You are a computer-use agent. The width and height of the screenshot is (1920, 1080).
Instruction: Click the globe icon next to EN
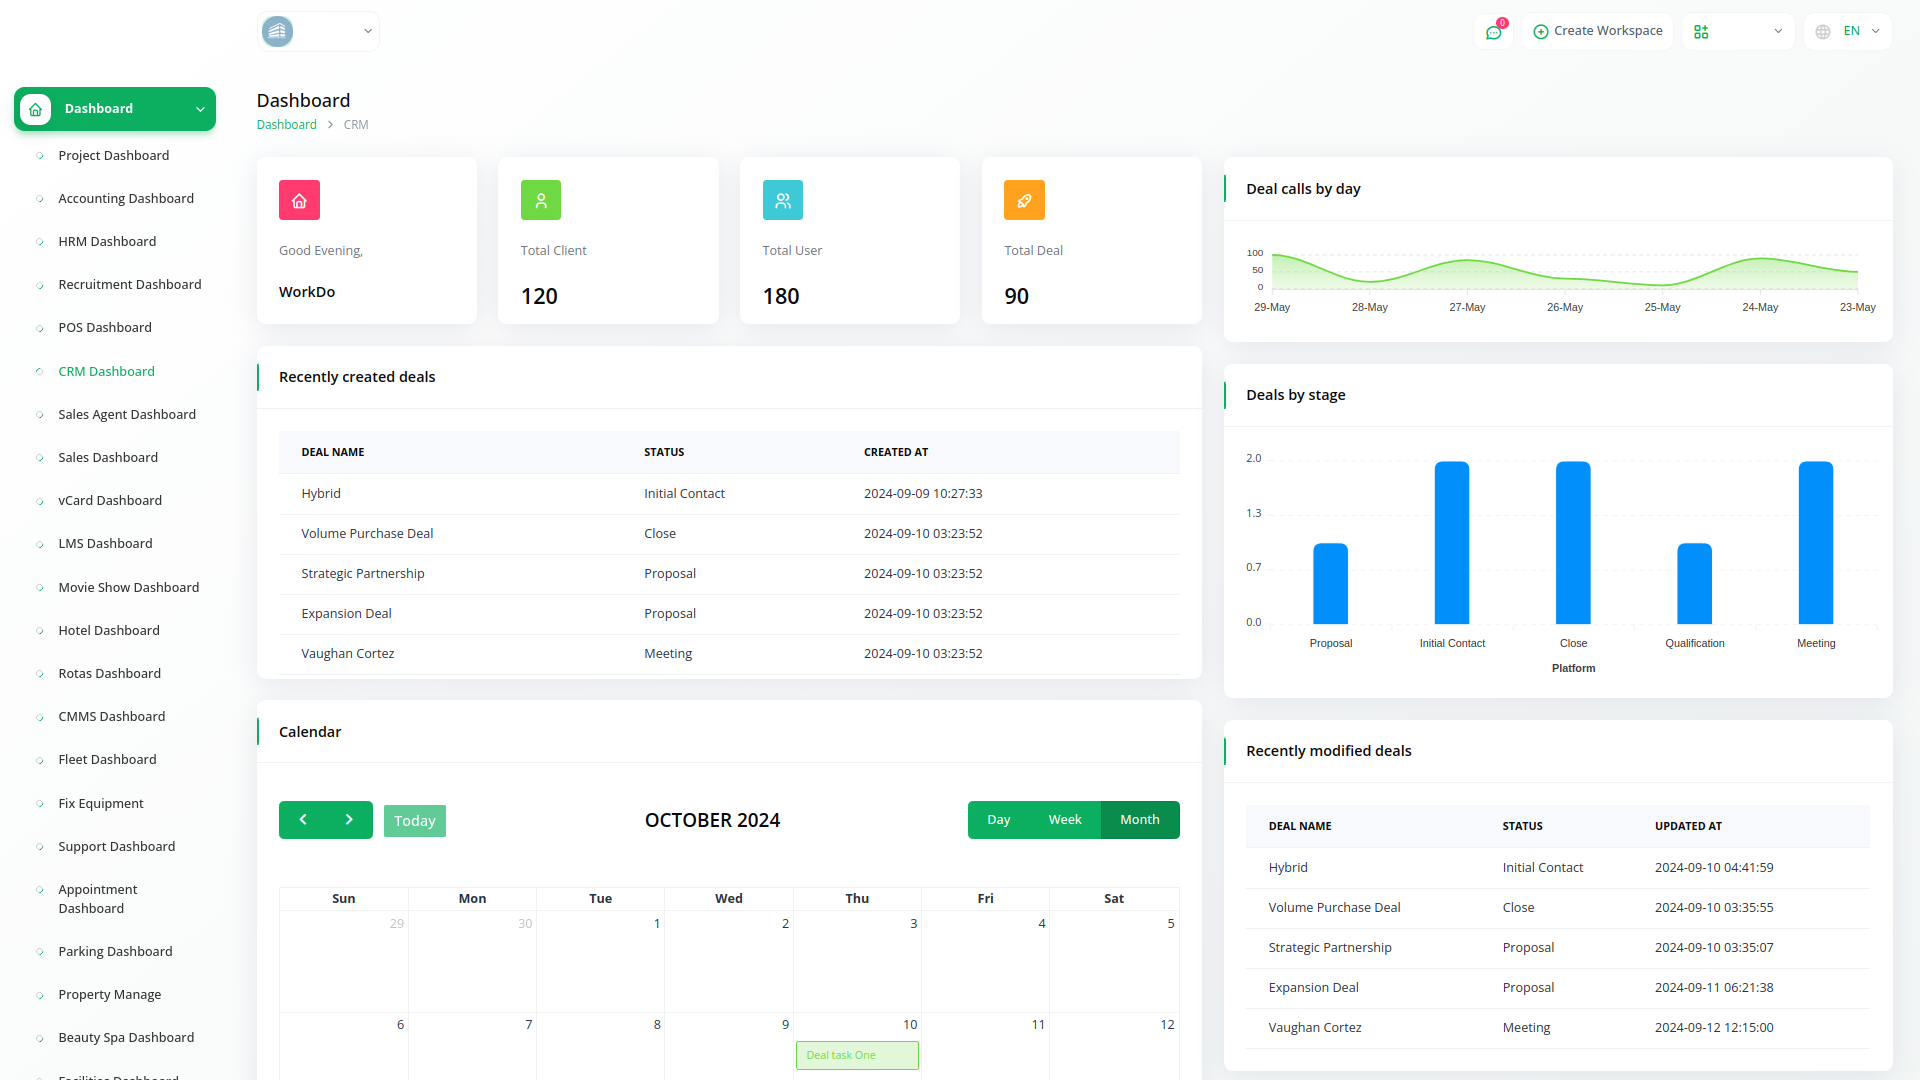(x=1822, y=31)
